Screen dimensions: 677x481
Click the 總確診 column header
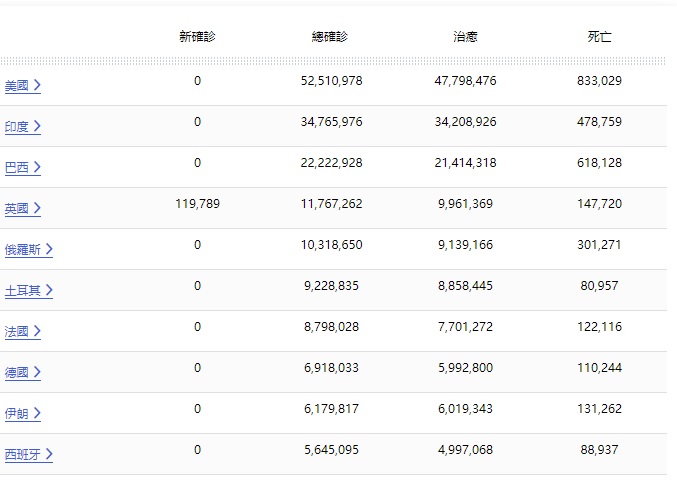tap(331, 37)
